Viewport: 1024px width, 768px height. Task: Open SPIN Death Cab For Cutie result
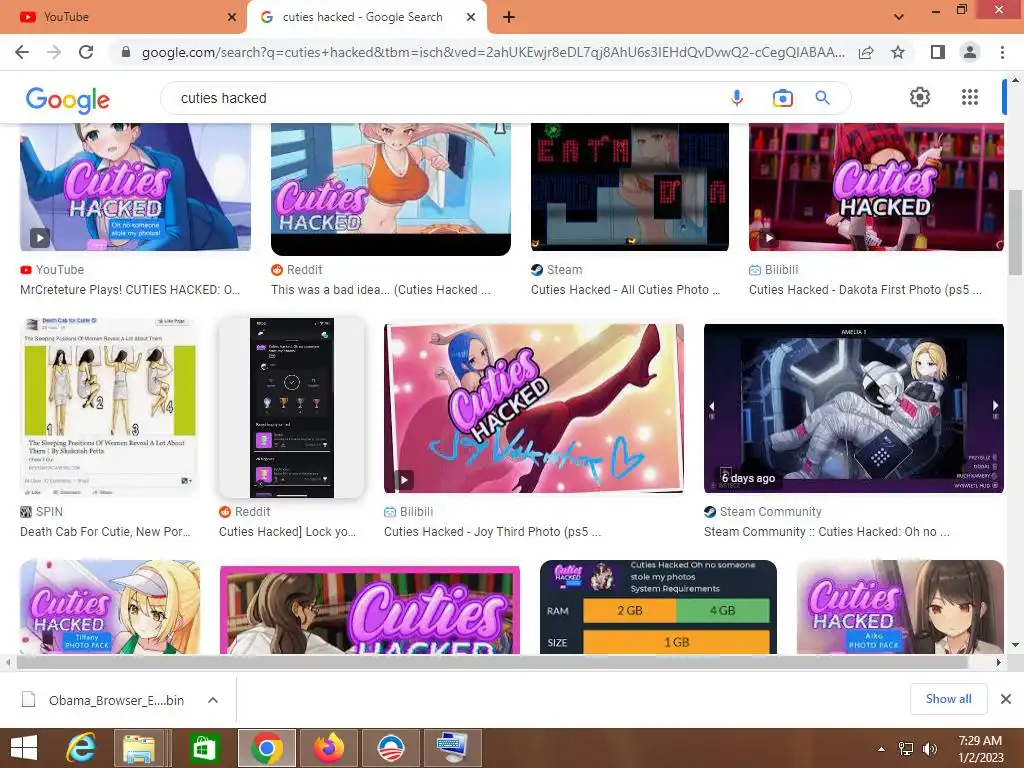pos(105,532)
